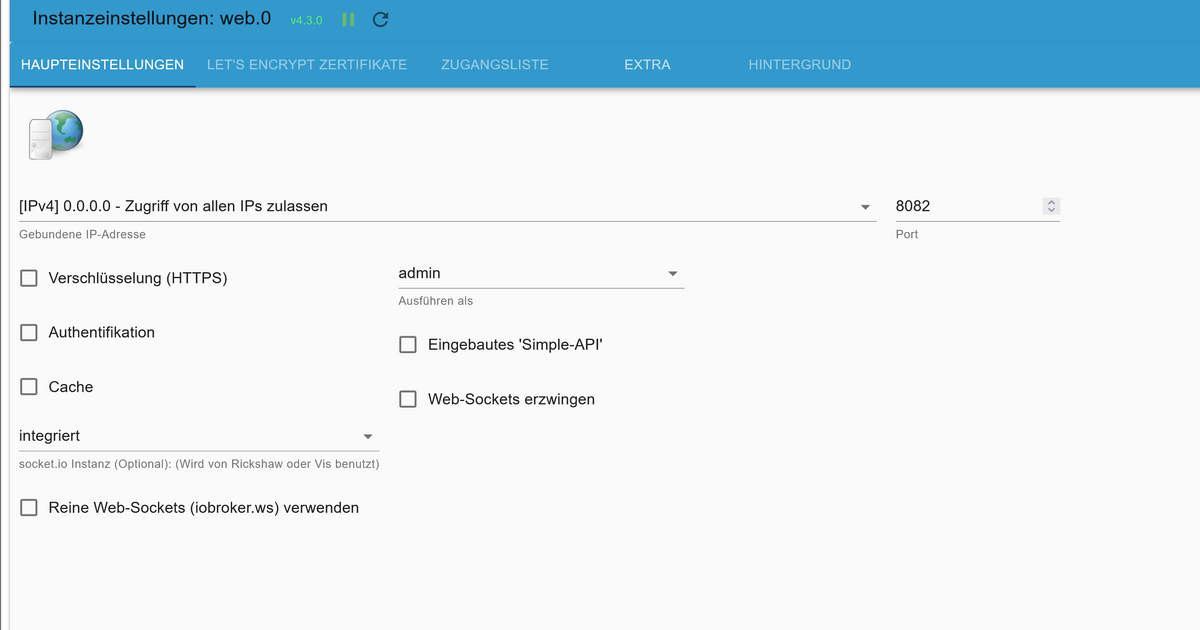Click the green pause instance icon
The height and width of the screenshot is (630, 1200).
pos(348,20)
